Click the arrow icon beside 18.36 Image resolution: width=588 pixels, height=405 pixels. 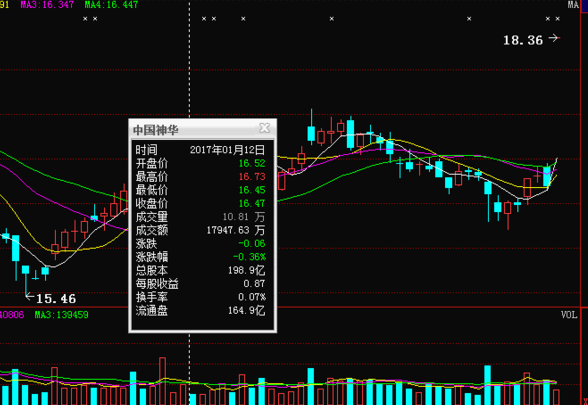pos(554,38)
